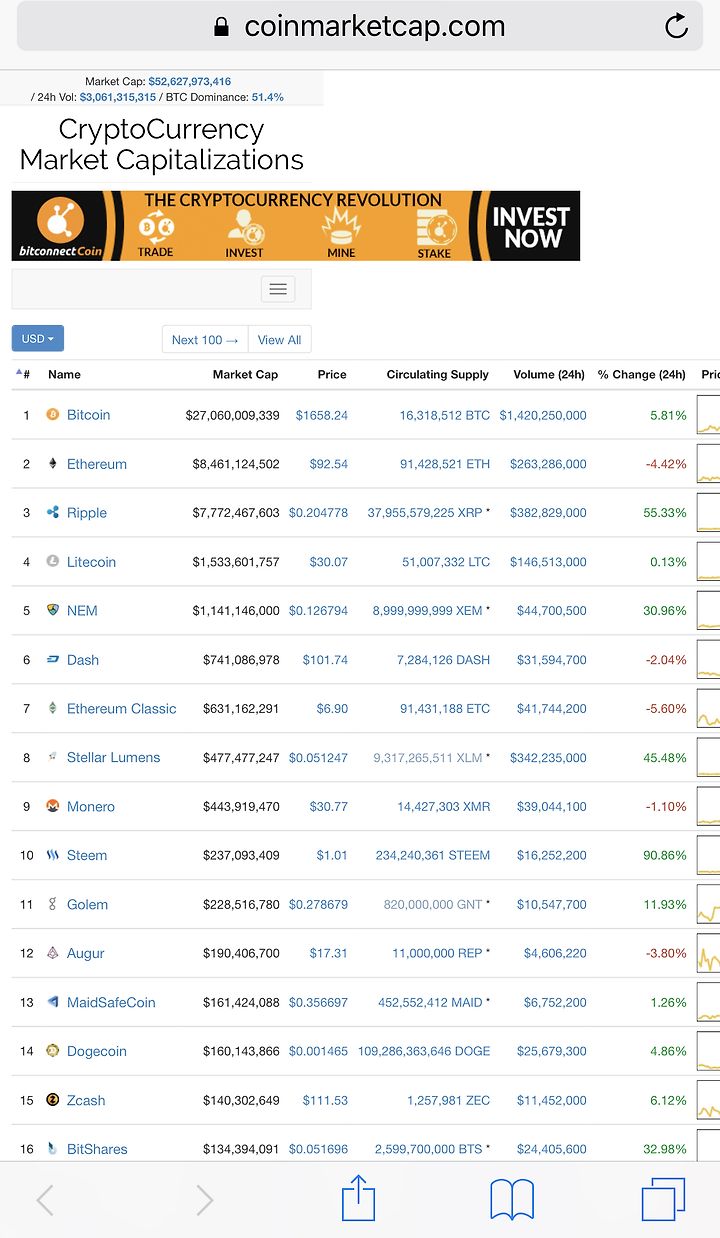Click the total Market Cap value link
Screen dimensions: 720x1238
tap(190, 81)
